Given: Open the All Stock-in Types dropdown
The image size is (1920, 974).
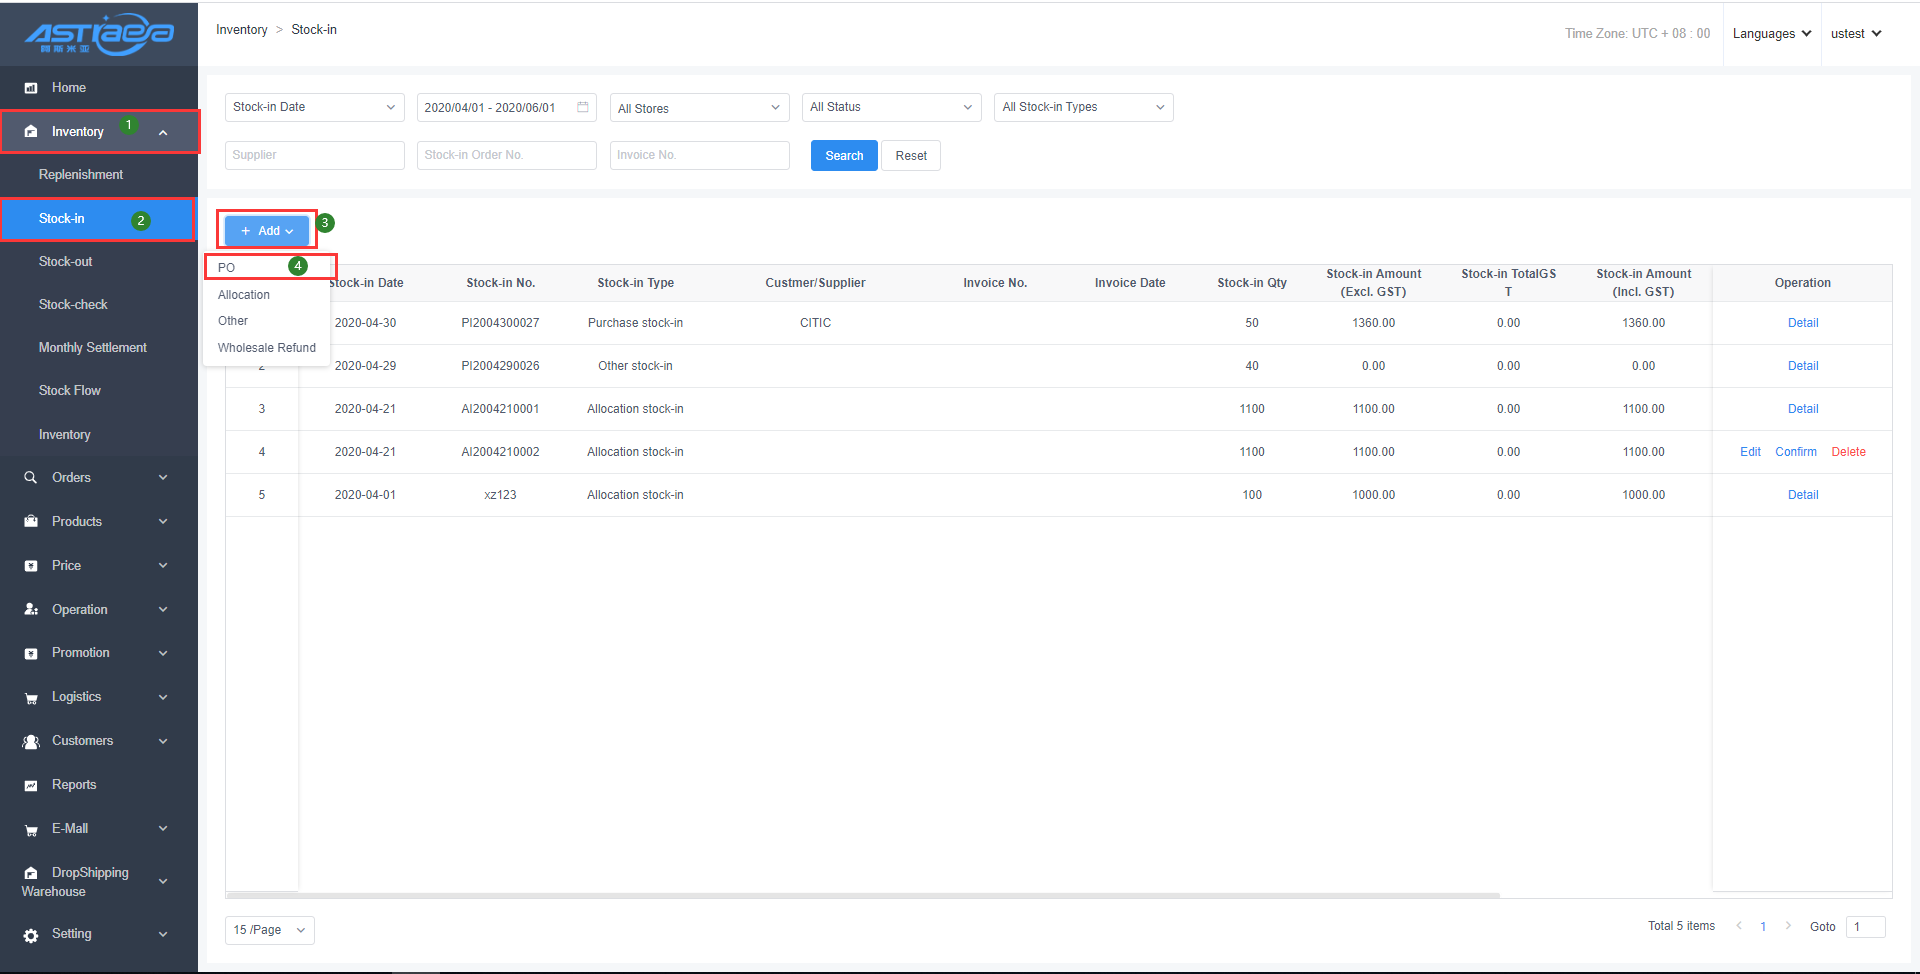Looking at the screenshot, I should tap(1083, 107).
